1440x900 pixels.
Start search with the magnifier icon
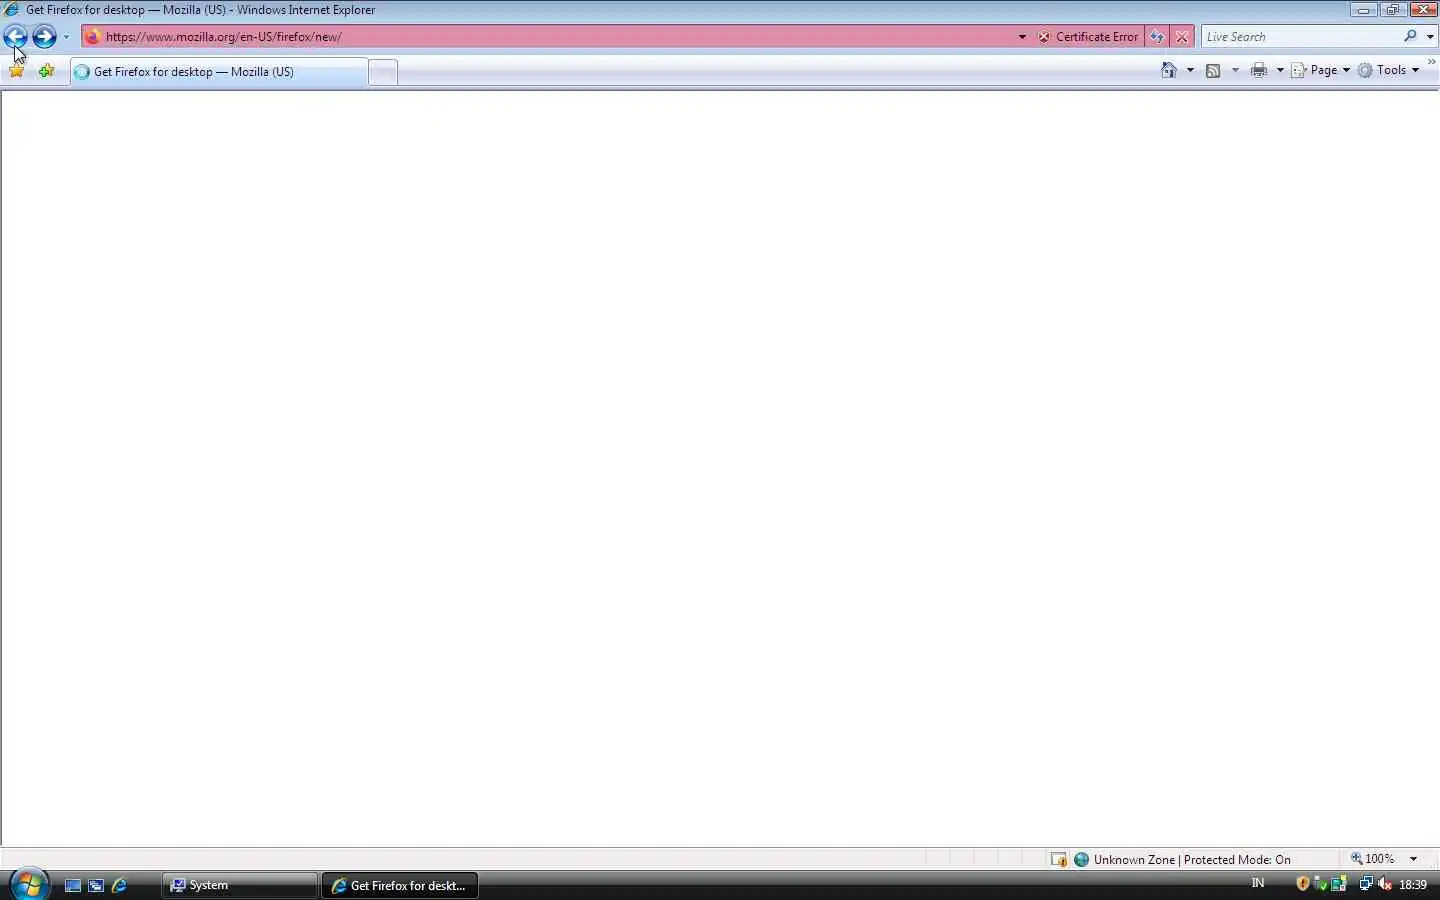1410,36
